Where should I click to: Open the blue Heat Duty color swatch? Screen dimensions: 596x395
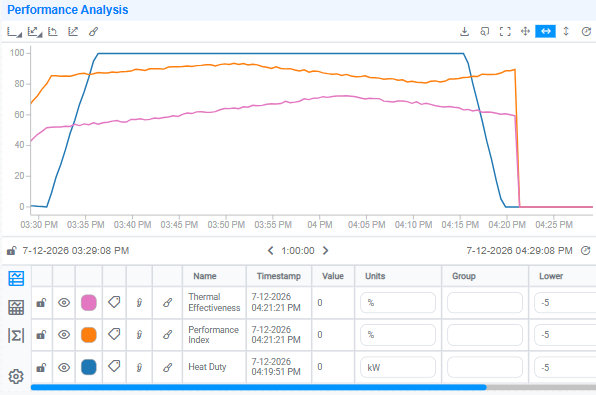(89, 367)
